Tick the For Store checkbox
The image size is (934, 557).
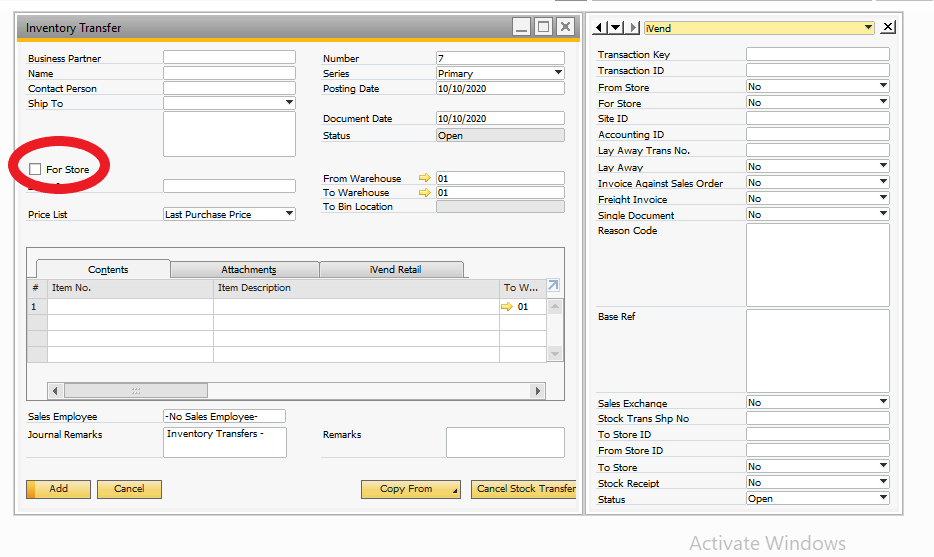pos(35,169)
